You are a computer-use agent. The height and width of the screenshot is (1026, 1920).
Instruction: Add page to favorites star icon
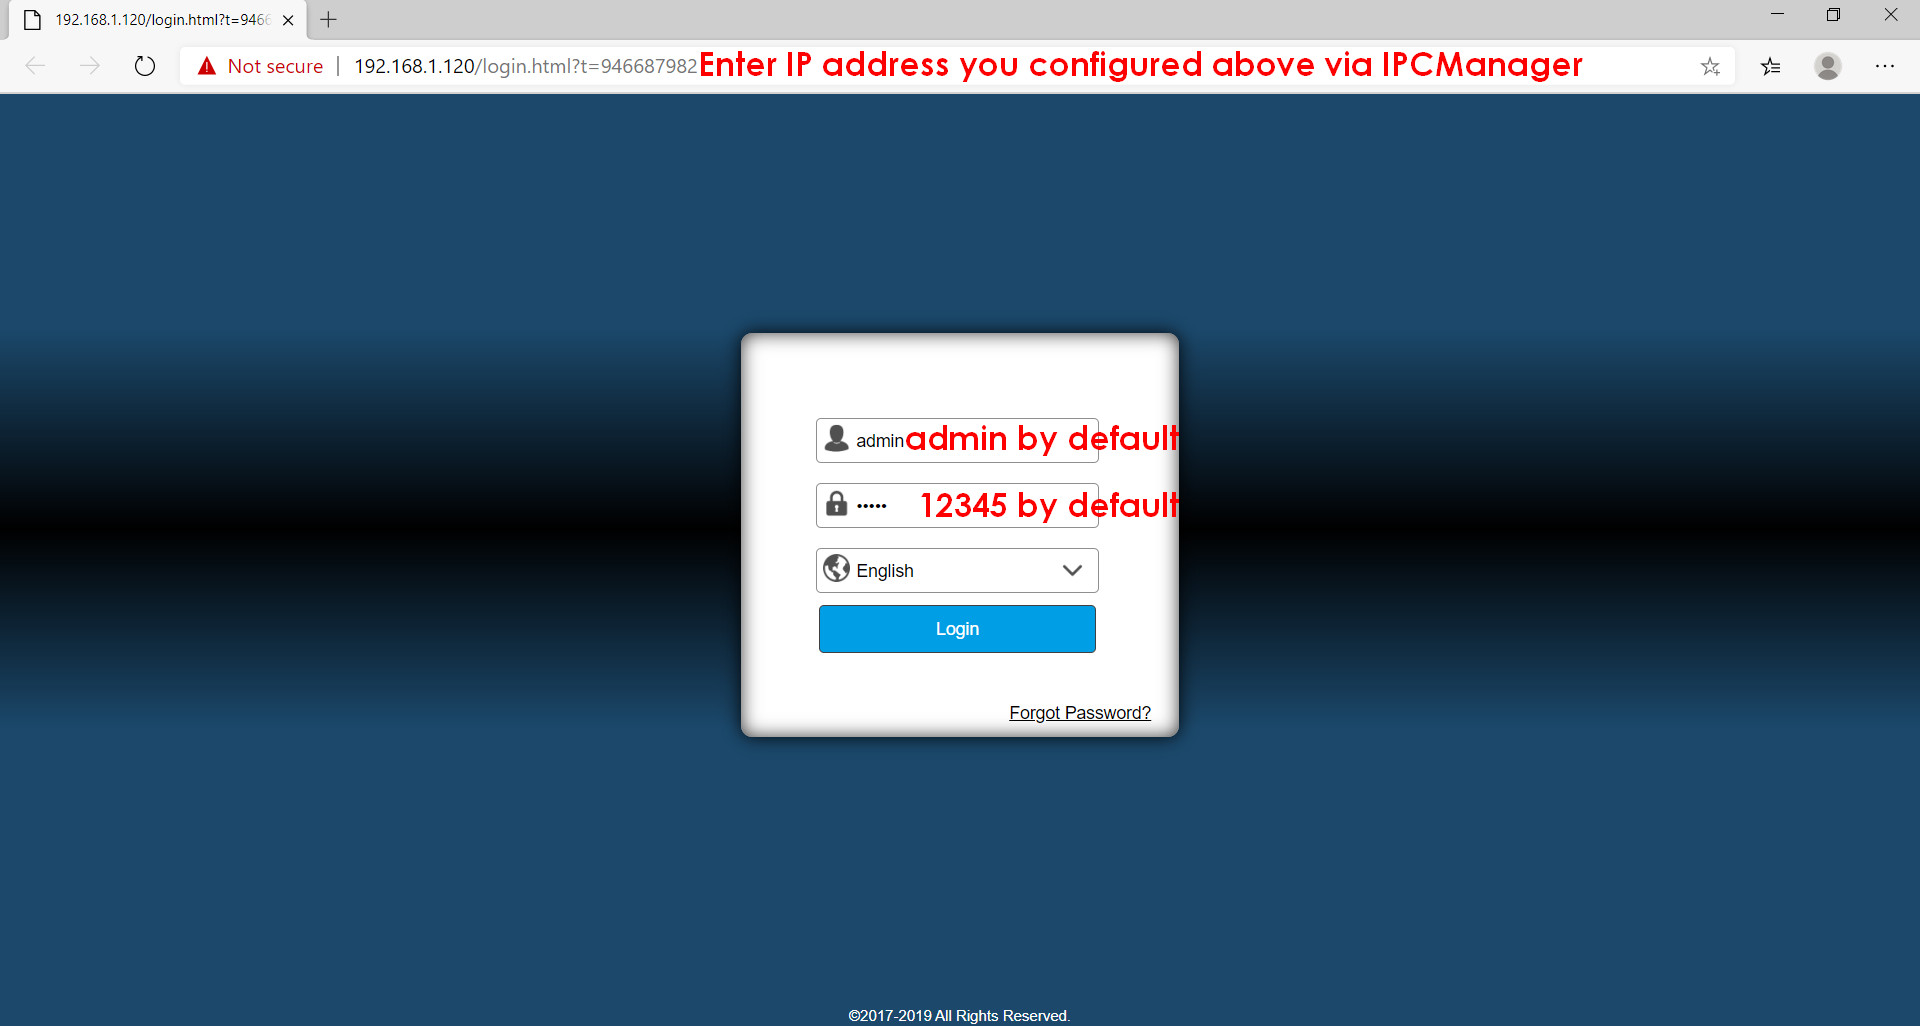tap(1710, 66)
